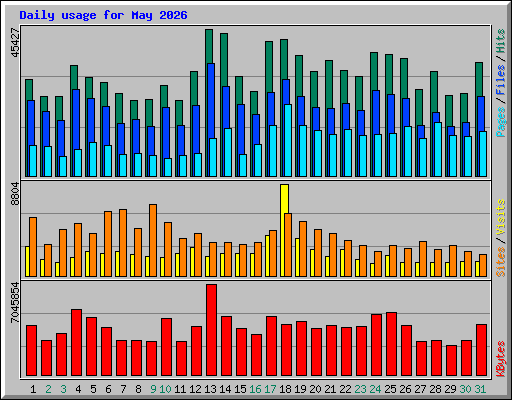Click the orange visits bar for day 7
Image resolution: width=512 pixels, height=400 pixels.
pyautogui.click(x=123, y=243)
